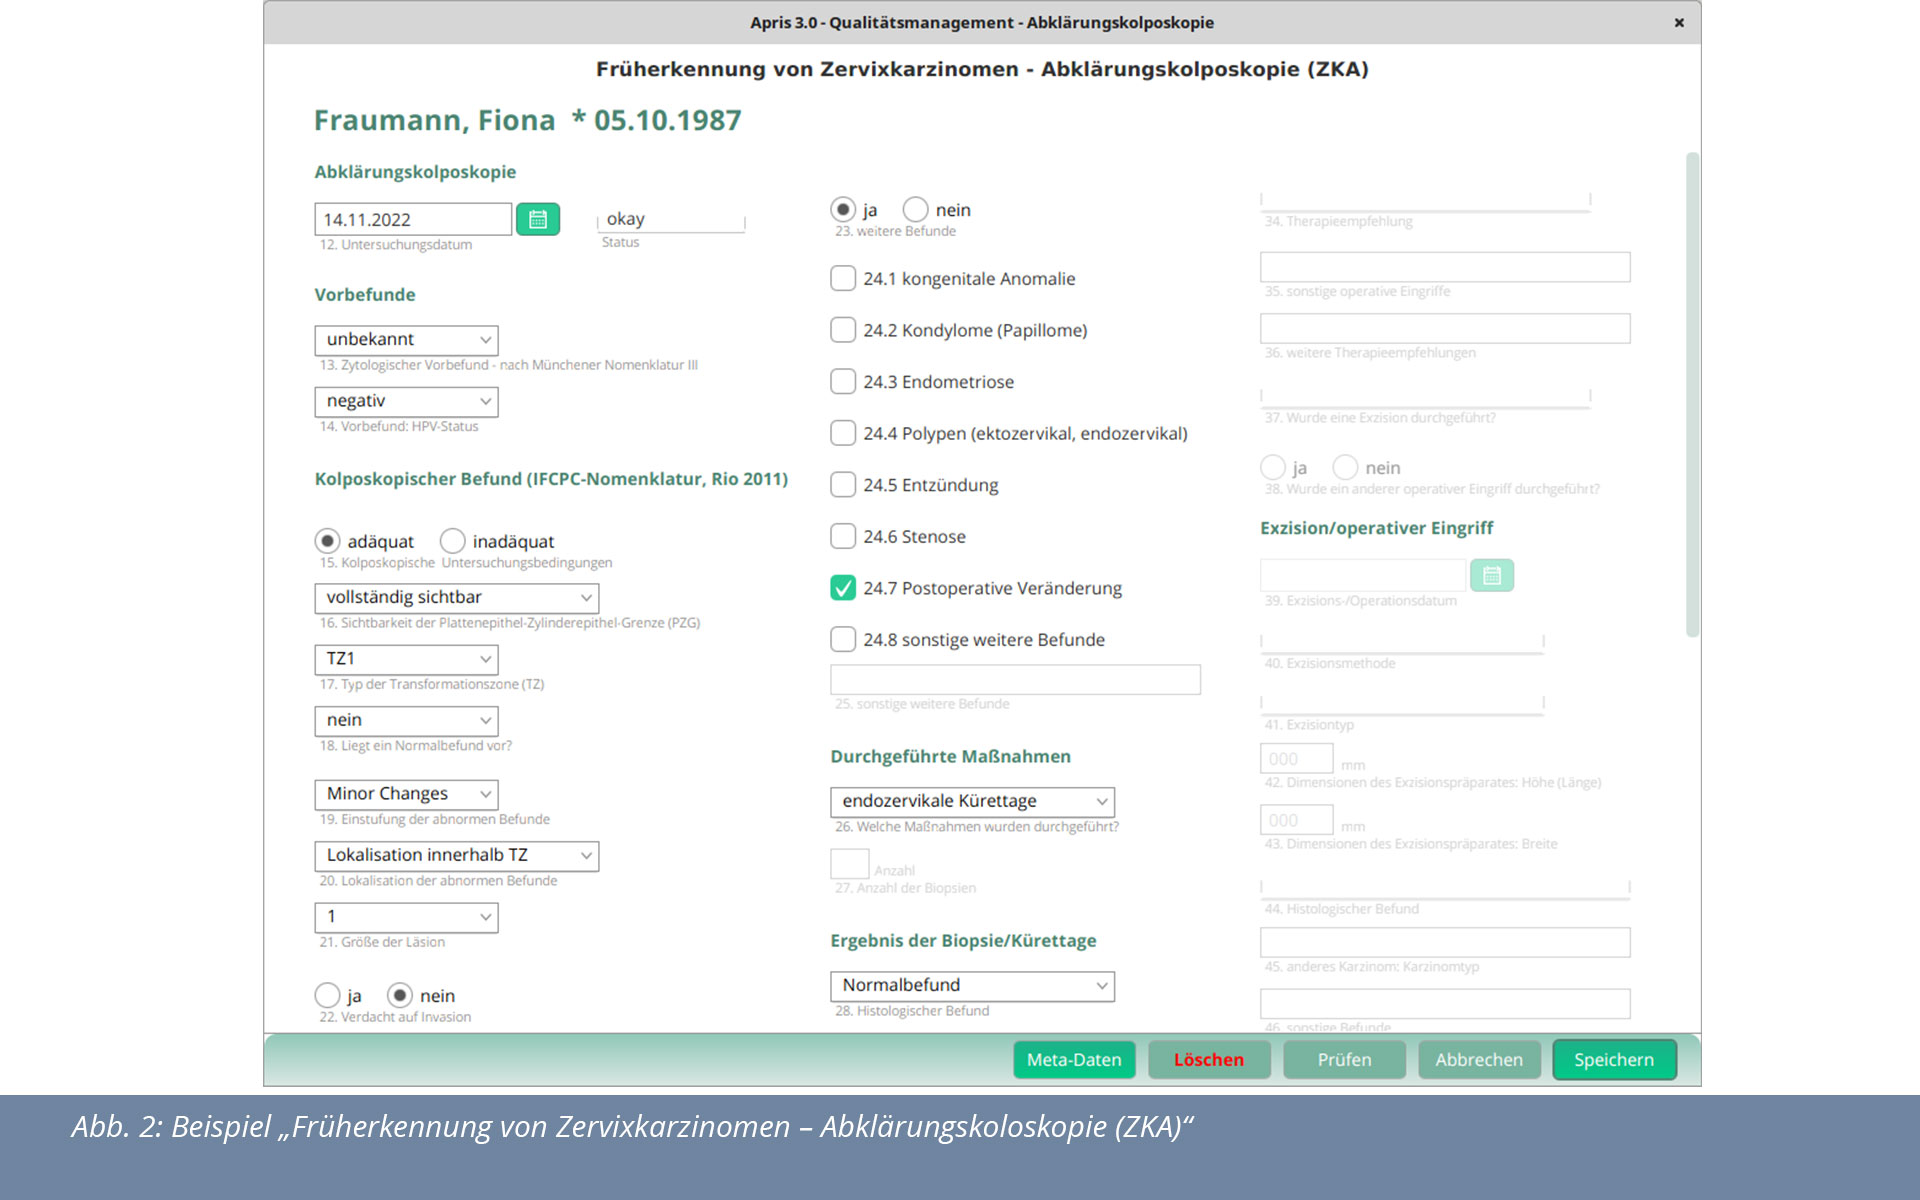Screen dimensions: 1920x1200
Task: Open Maßnahmen dropdown 'endozervikale Kürettage'
Action: 972,802
